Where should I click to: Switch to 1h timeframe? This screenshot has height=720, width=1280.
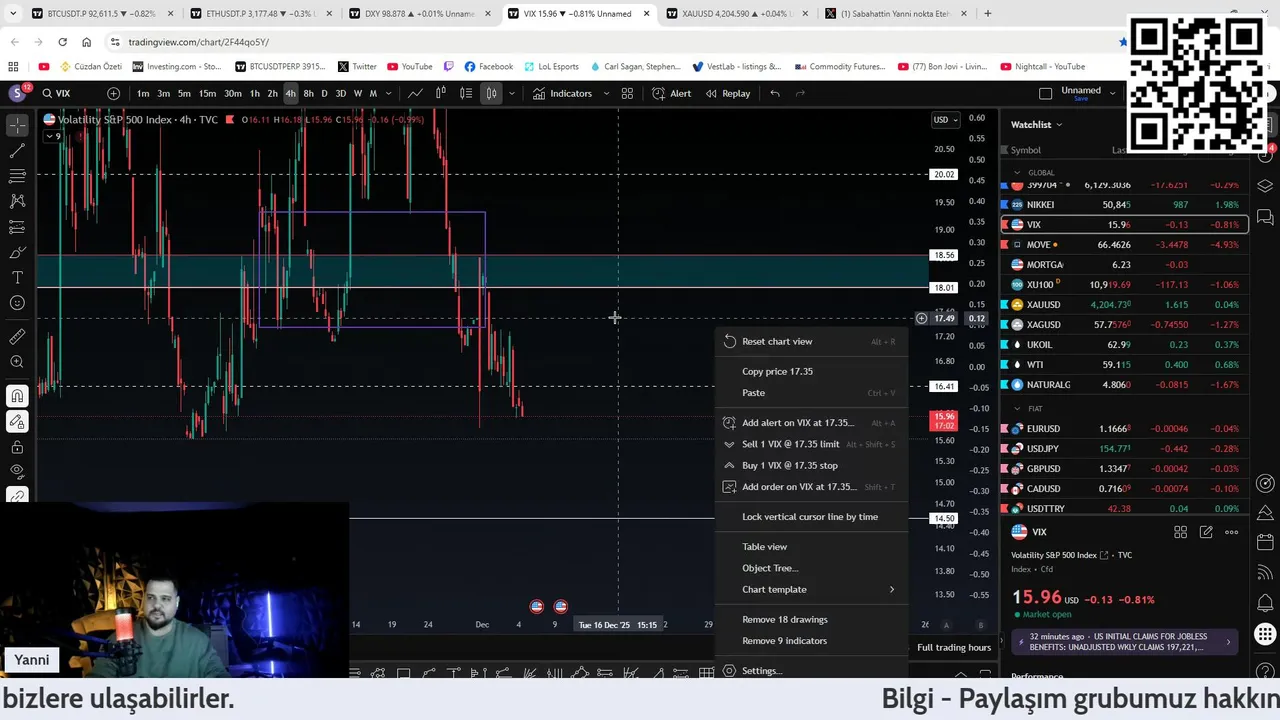[x=254, y=93]
